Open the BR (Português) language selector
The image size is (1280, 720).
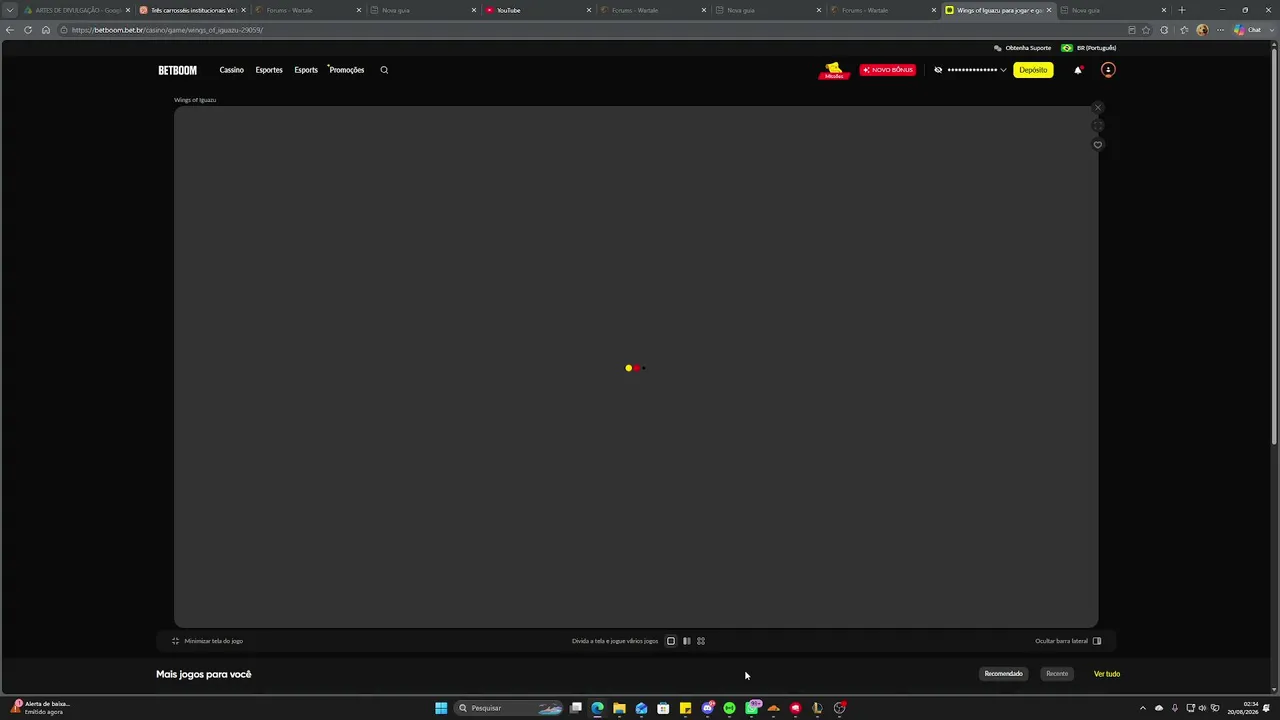[1089, 48]
